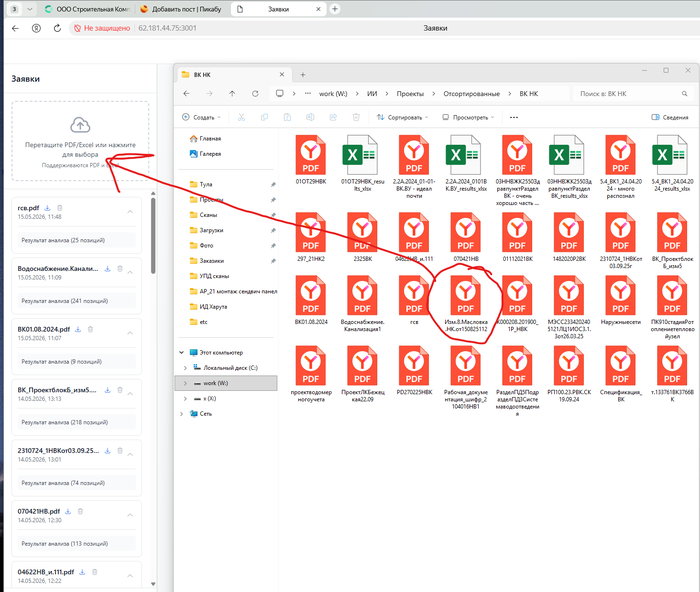
Task: Navigate to Отсортированные in the breadcrumb
Action: pos(471,94)
